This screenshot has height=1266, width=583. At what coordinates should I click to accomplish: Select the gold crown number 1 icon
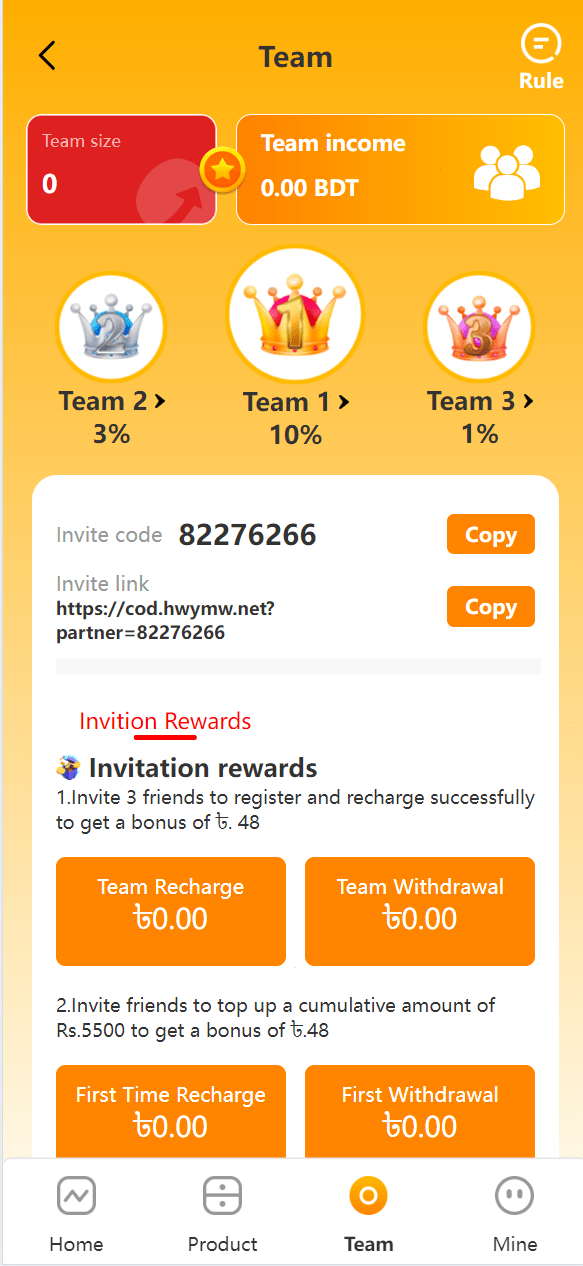pos(296,314)
